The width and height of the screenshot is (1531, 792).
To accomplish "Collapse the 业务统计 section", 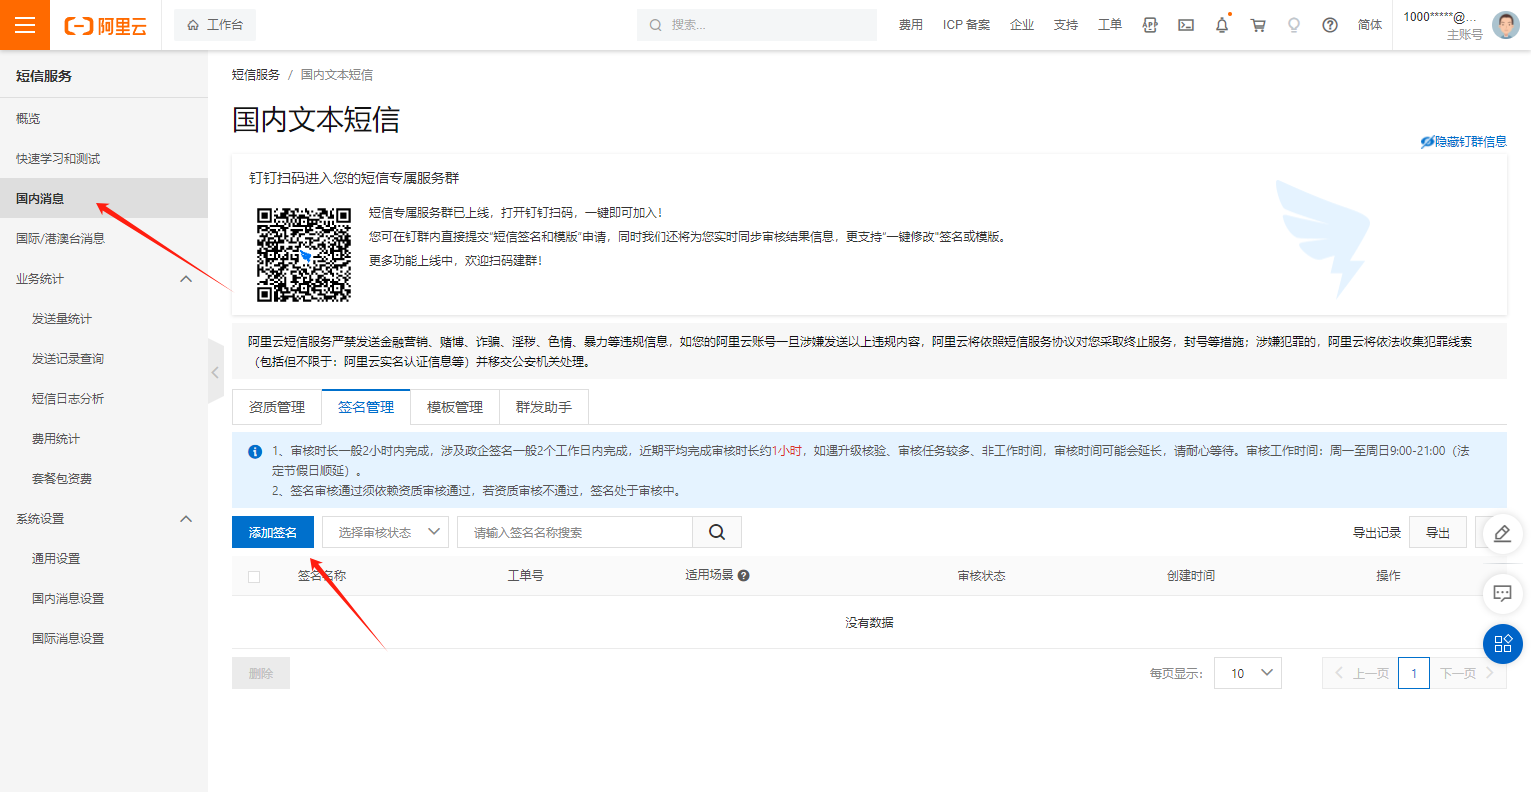I will pos(186,279).
